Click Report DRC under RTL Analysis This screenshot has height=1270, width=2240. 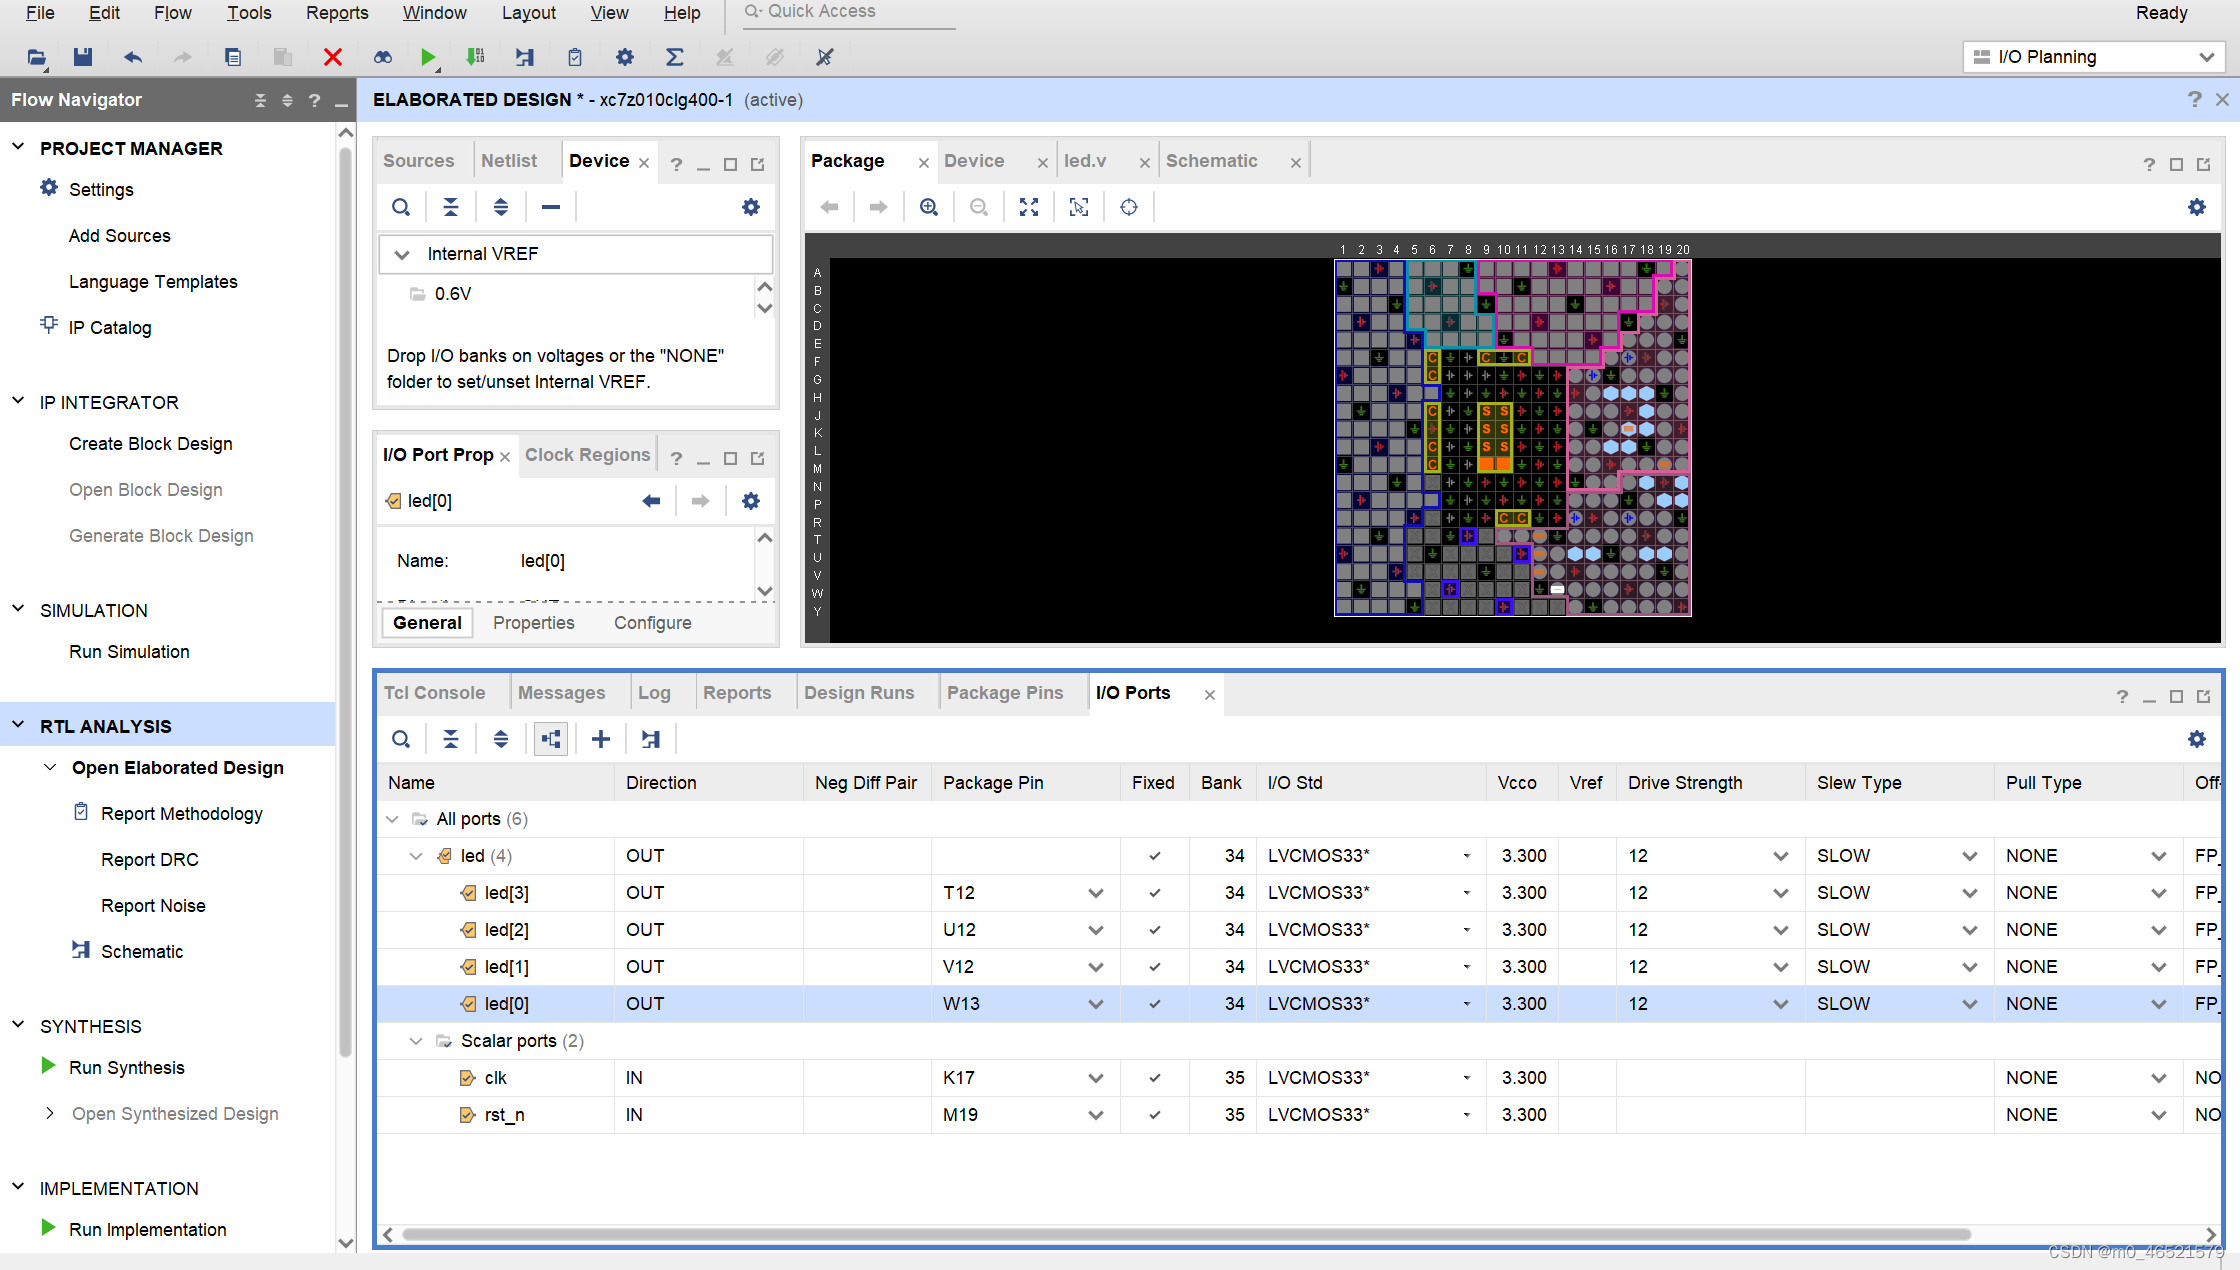tap(150, 859)
